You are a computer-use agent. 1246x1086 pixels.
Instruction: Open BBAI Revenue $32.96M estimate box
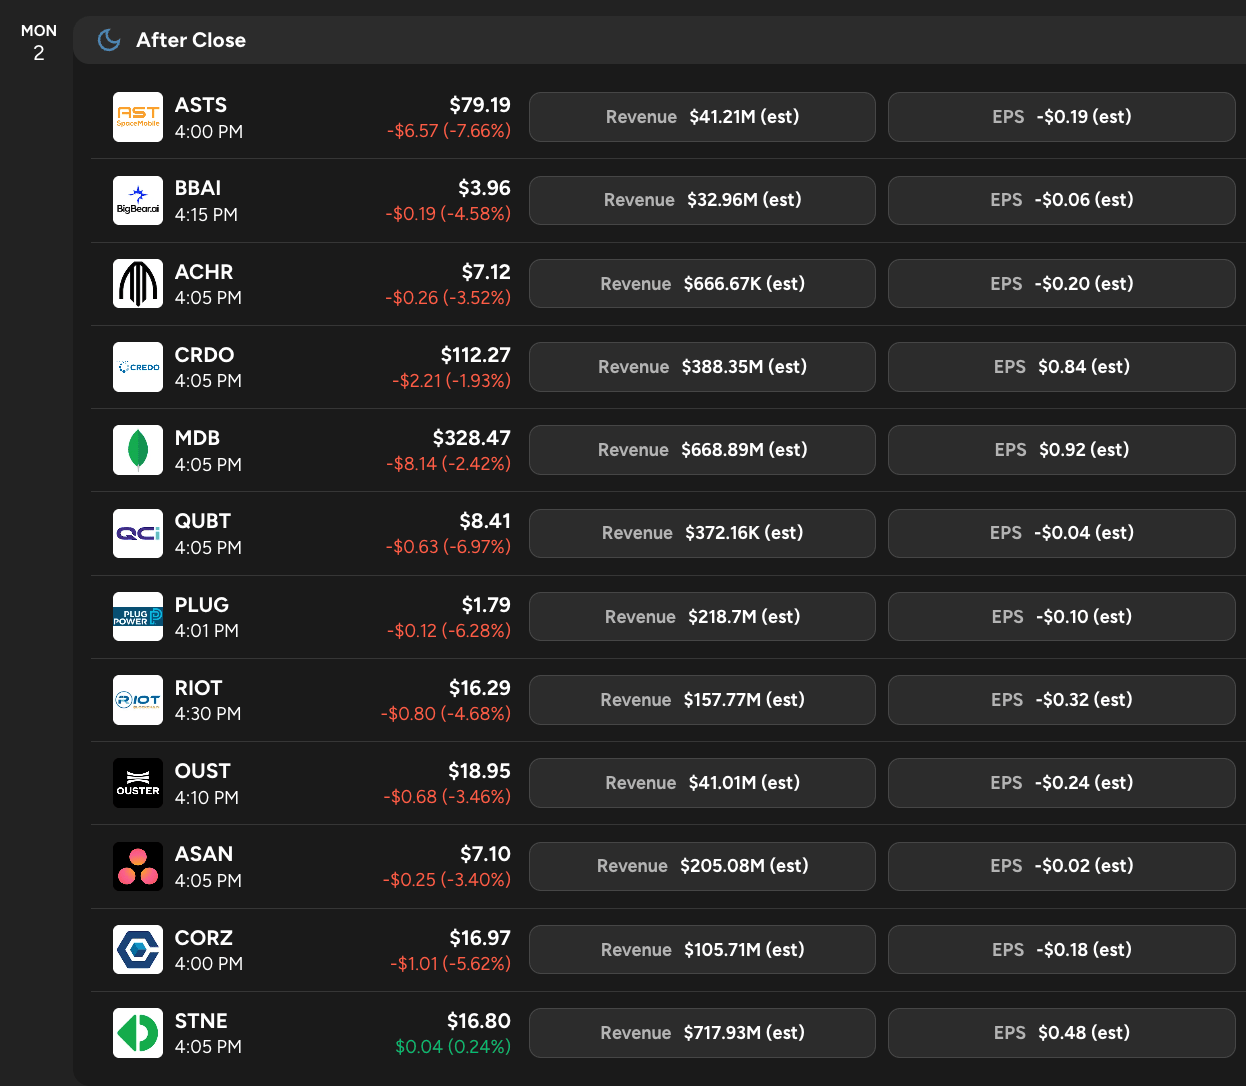click(x=702, y=200)
